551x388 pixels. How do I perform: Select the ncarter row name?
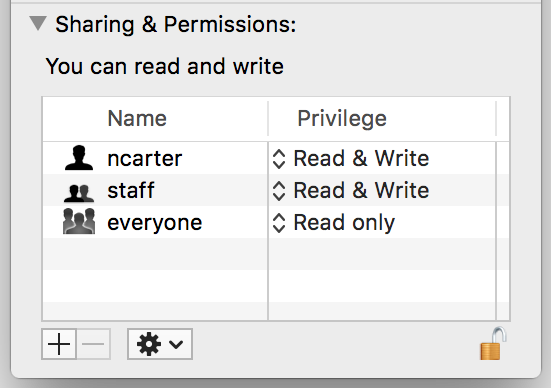tap(145, 159)
